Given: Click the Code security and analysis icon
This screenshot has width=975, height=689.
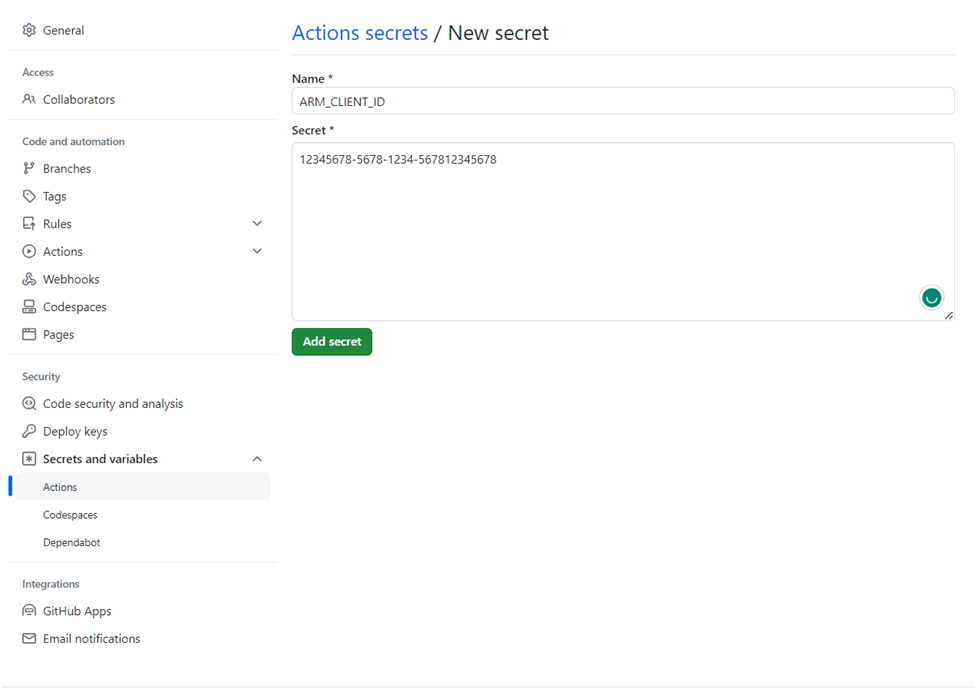Looking at the screenshot, I should (x=29, y=403).
